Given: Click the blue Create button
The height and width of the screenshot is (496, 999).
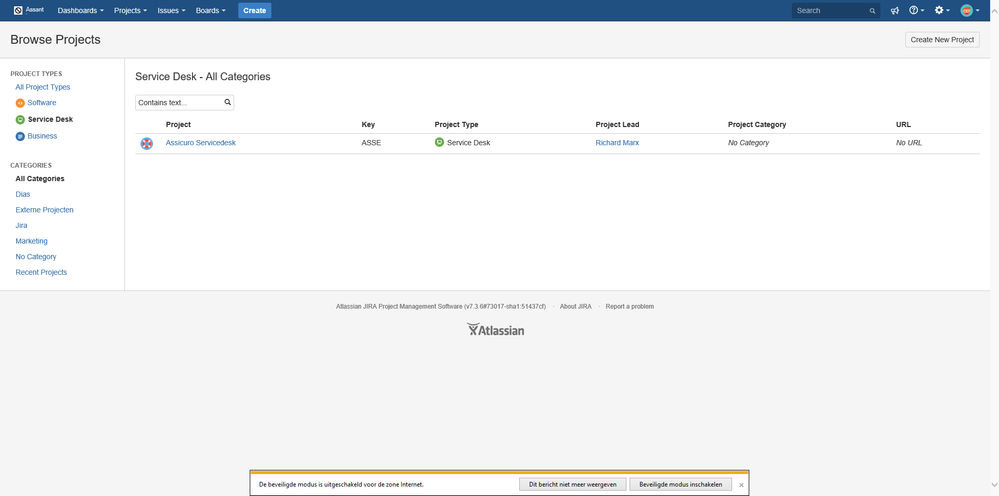Looking at the screenshot, I should tap(255, 11).
